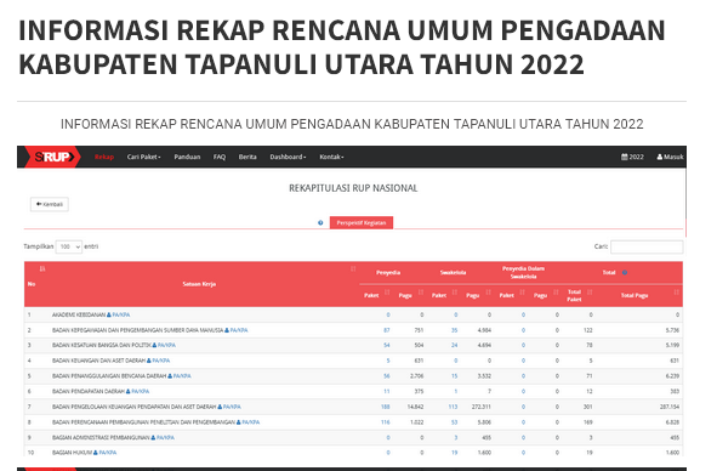This screenshot has height=471, width=717.
Task: Click the blue help icon near Perspektif Kegiatan
Action: 320,223
